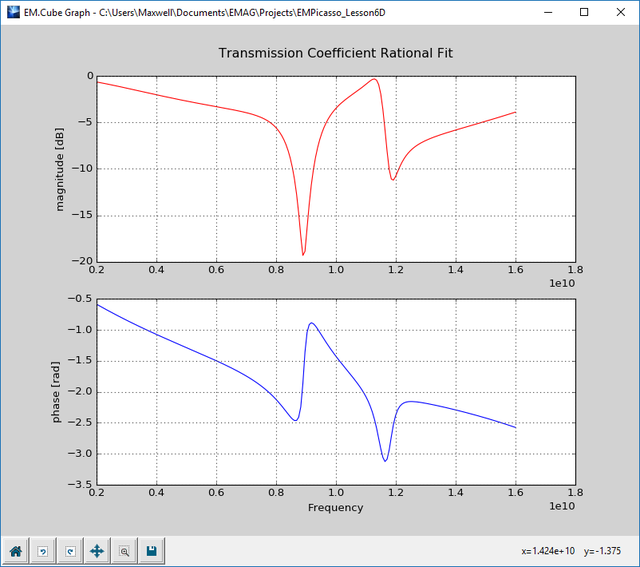Go back to the previous view
The width and height of the screenshot is (640, 567).
click(43, 551)
